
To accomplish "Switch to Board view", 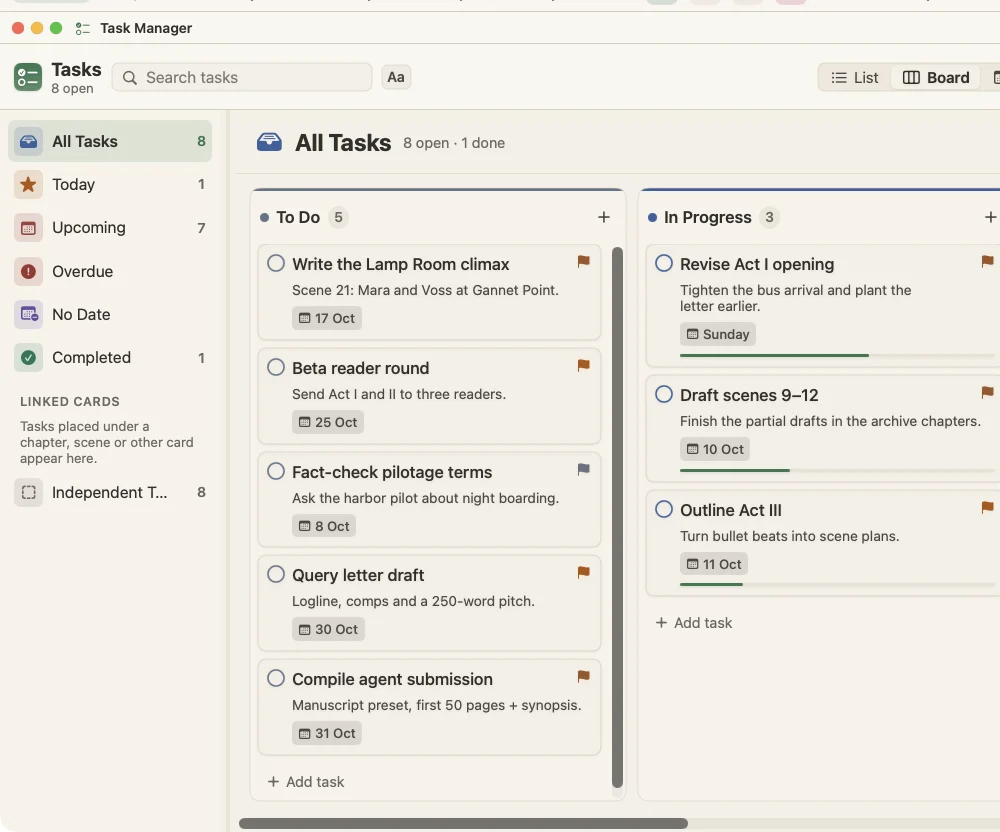I will [x=936, y=78].
